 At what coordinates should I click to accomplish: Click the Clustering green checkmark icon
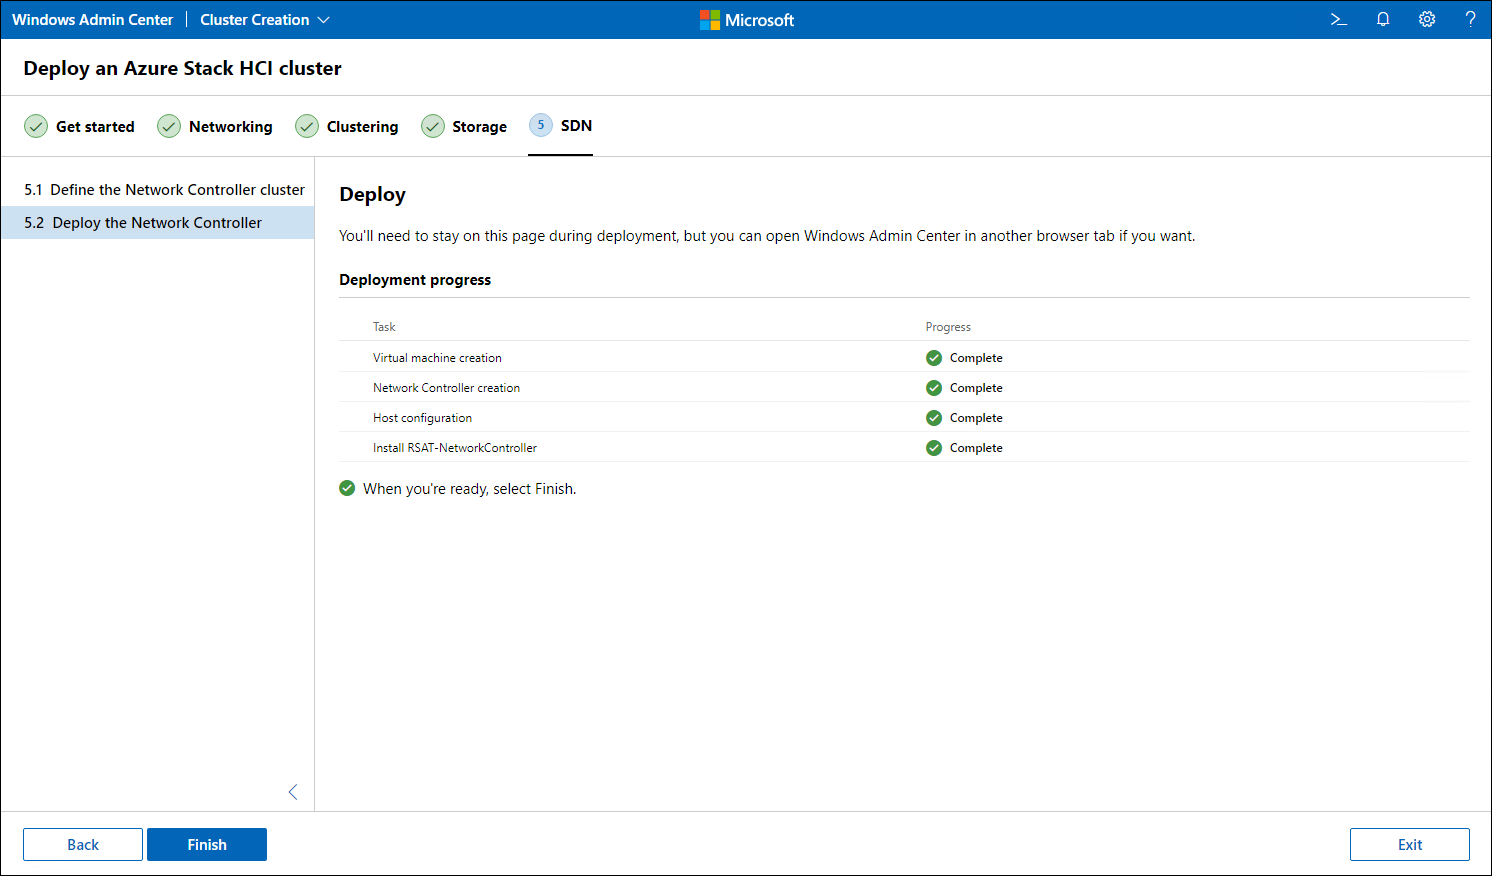(x=307, y=126)
